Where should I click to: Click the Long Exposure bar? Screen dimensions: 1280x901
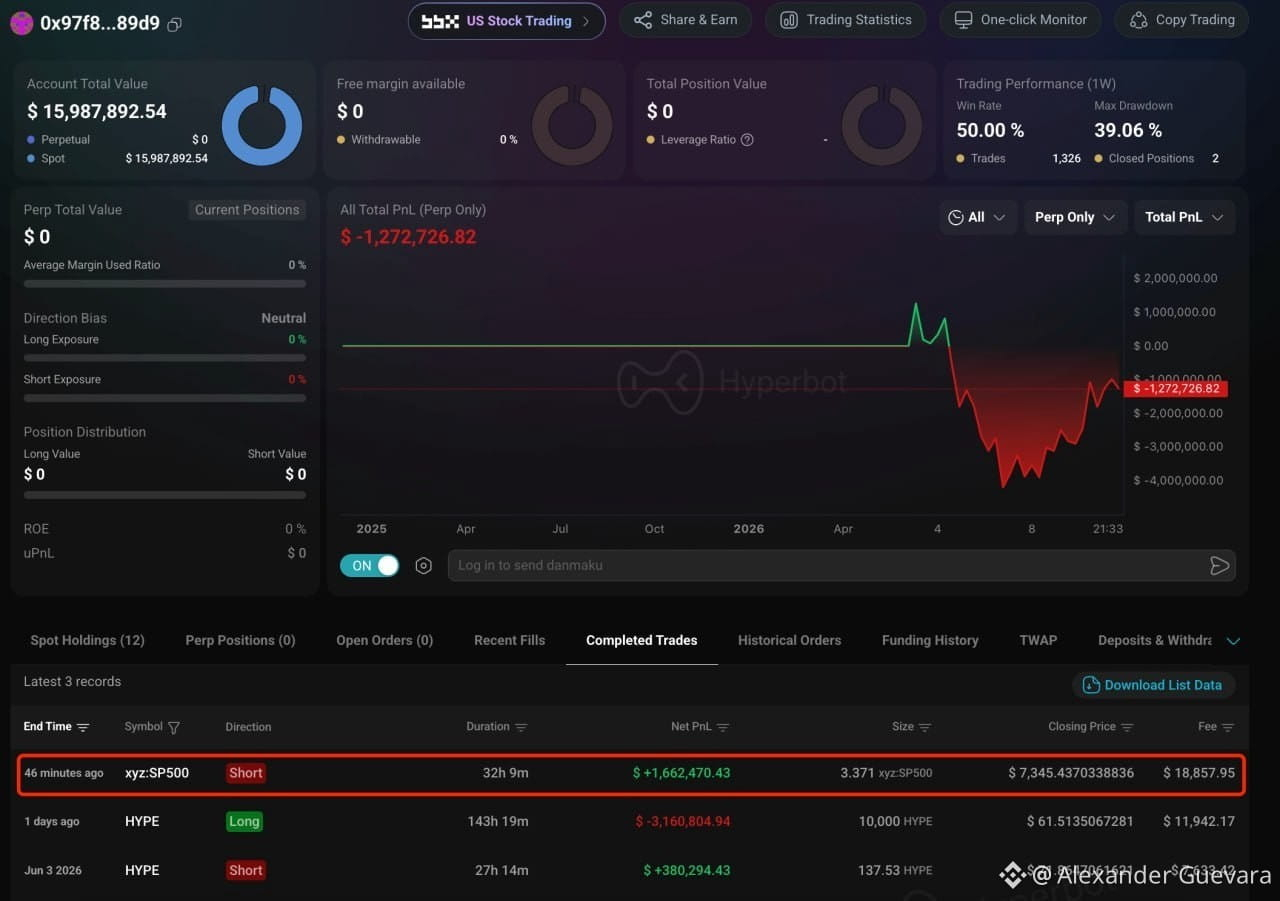click(165, 358)
